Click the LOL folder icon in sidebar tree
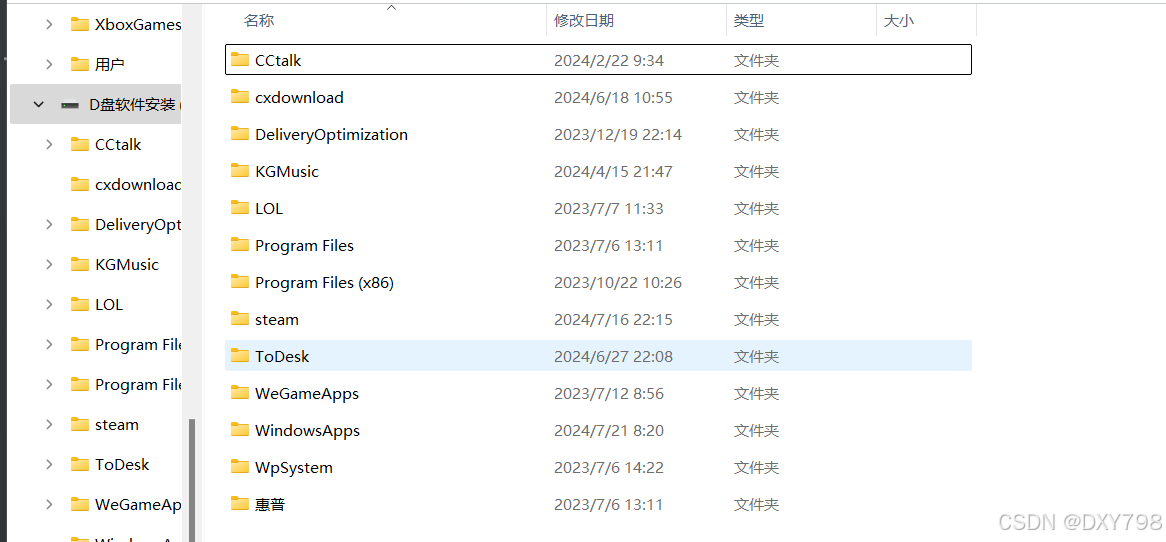The width and height of the screenshot is (1166, 542). tap(80, 304)
